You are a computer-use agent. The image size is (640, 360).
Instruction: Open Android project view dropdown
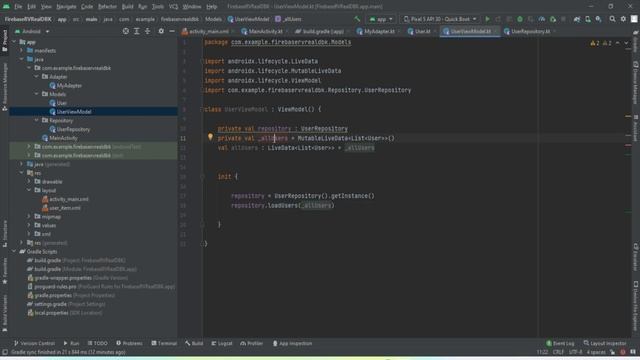[32, 31]
